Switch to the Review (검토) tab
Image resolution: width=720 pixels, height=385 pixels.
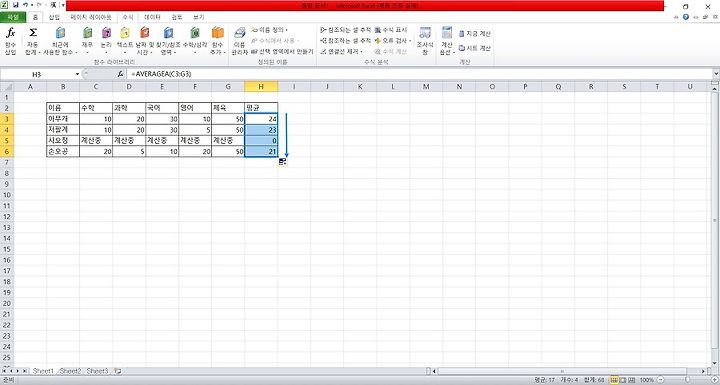click(177, 17)
